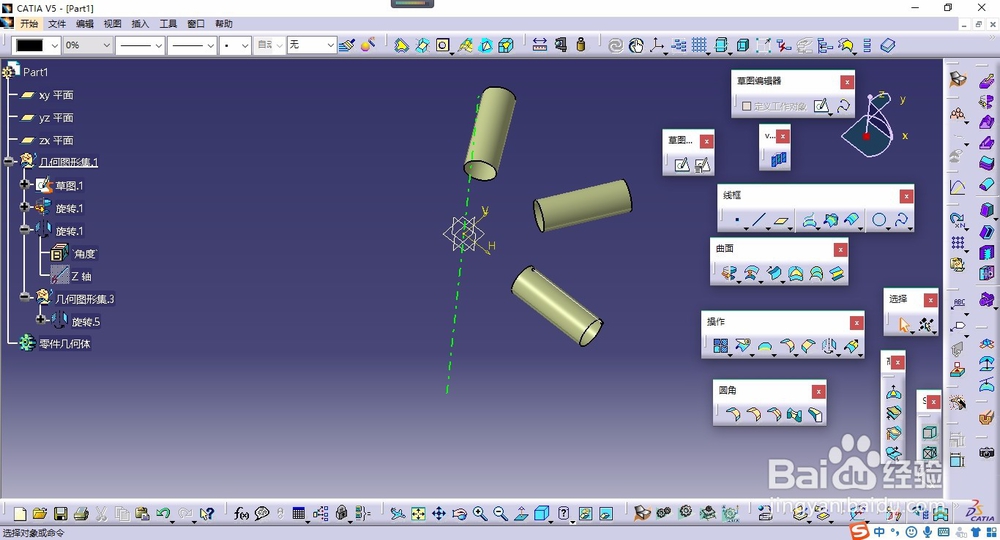The width and height of the screenshot is (1000, 540).
Task: Open the 窗口 menu
Action: pos(196,24)
